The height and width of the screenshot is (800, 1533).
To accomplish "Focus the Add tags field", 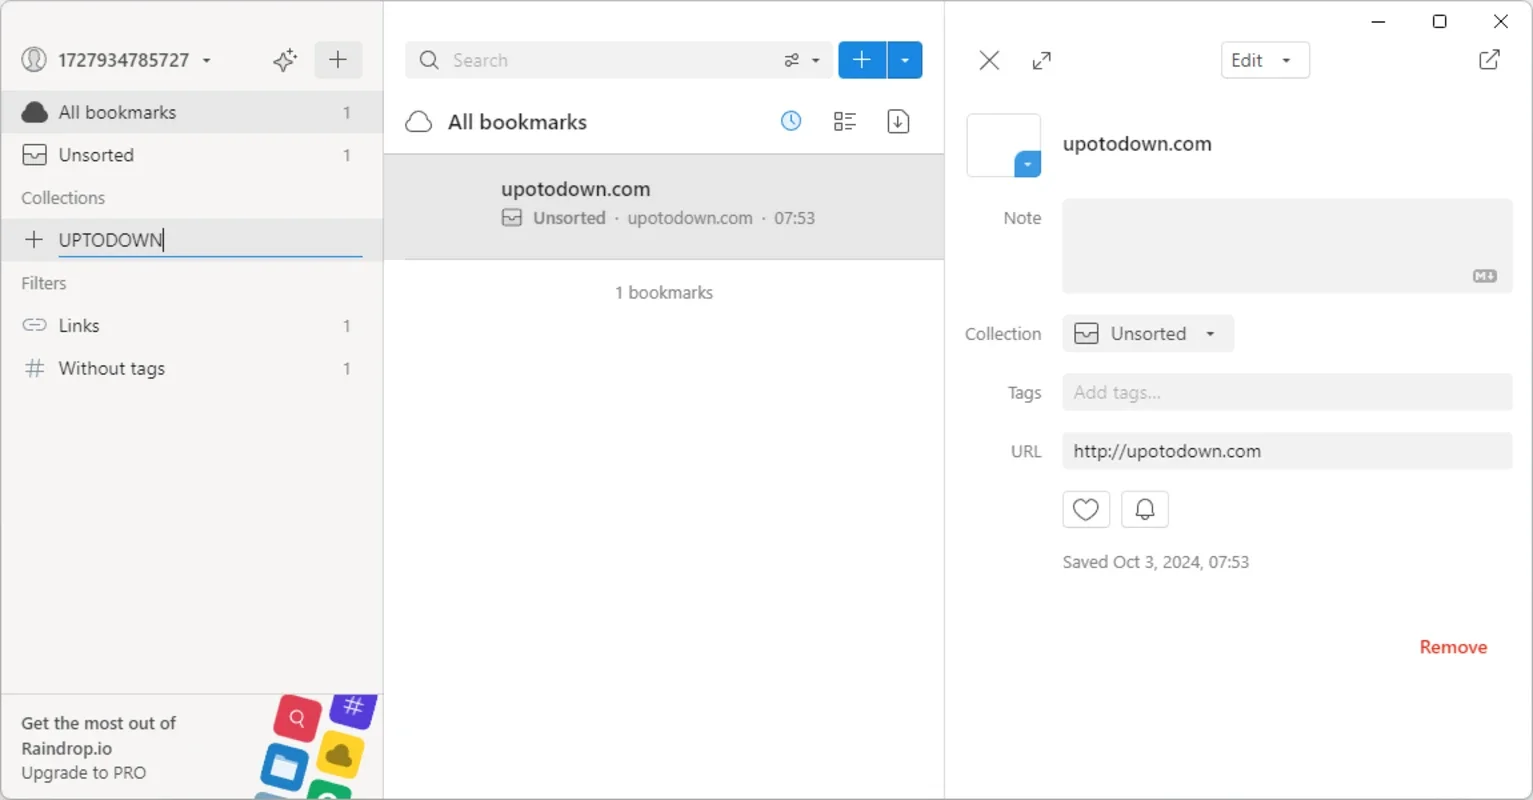I will (x=1287, y=392).
